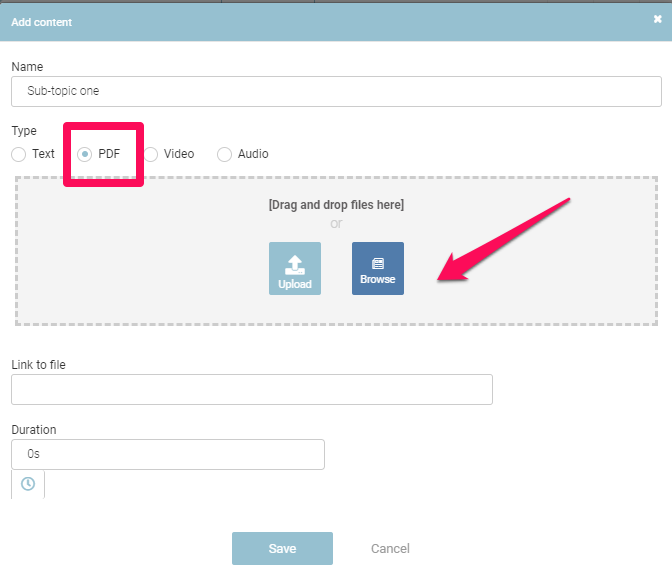The width and height of the screenshot is (672, 569).
Task: Click the Link to file label
Action: click(38, 365)
